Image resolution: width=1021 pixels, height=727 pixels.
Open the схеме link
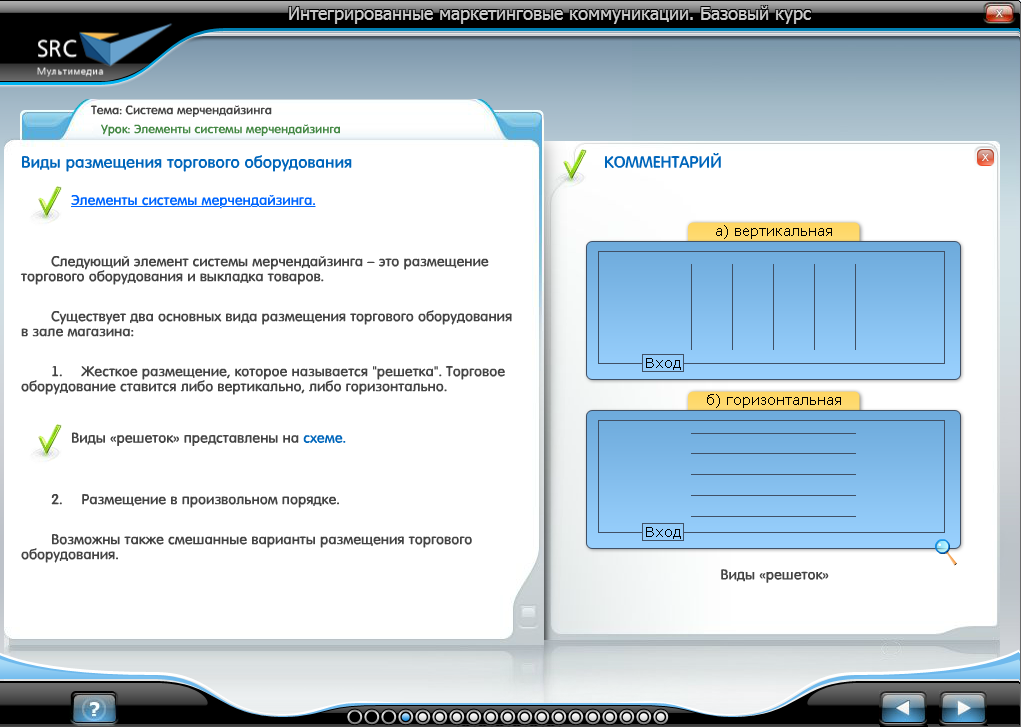coord(324,438)
